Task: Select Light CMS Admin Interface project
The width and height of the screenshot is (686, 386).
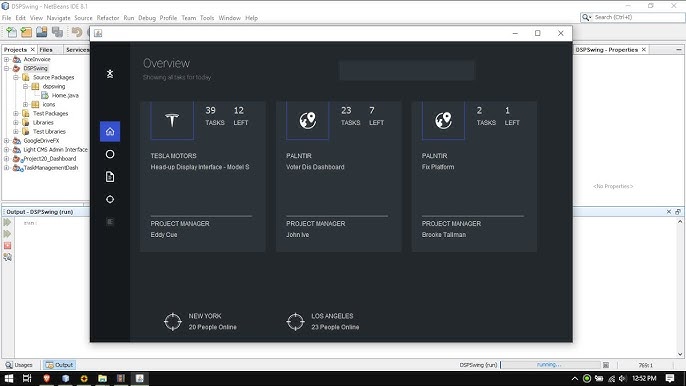Action: click(x=56, y=150)
